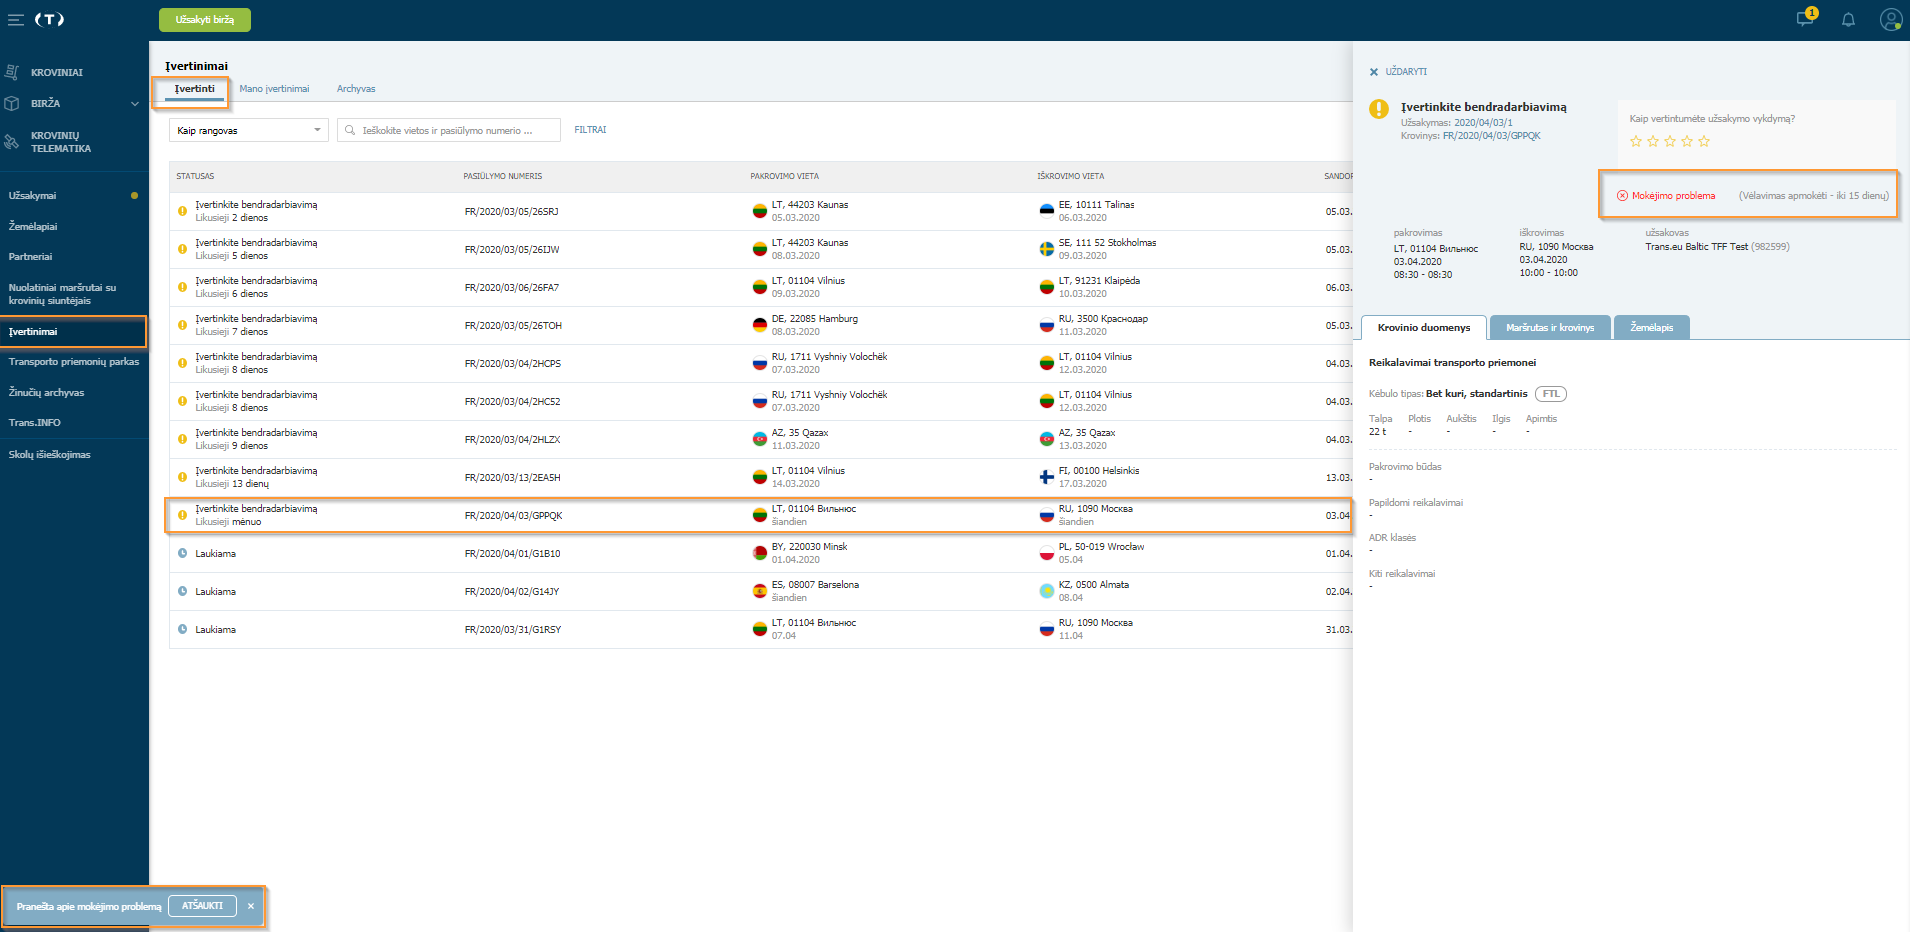Open the Kaip rangovas dropdown
Screen dimensions: 1910x932
click(249, 130)
